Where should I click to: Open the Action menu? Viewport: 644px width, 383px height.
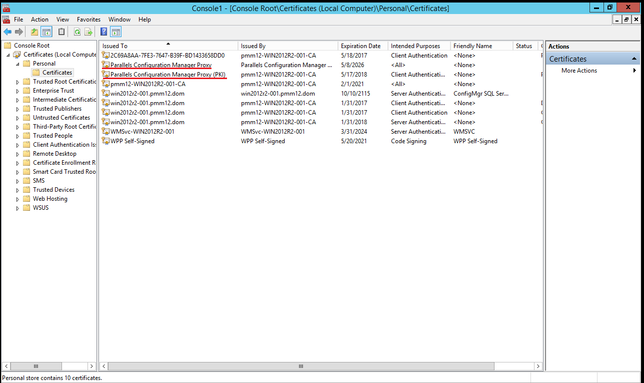click(39, 19)
